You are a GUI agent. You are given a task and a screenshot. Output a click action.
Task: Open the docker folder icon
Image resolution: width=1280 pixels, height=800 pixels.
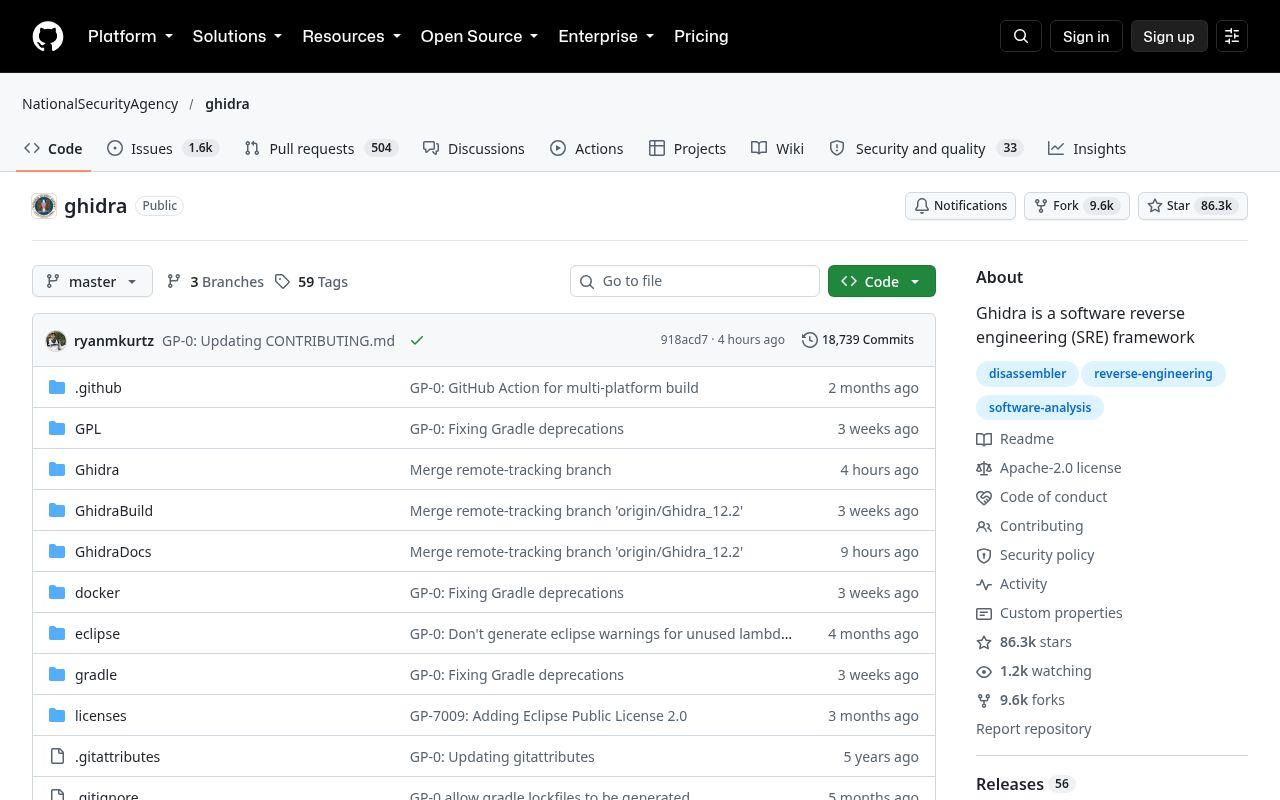coord(57,592)
